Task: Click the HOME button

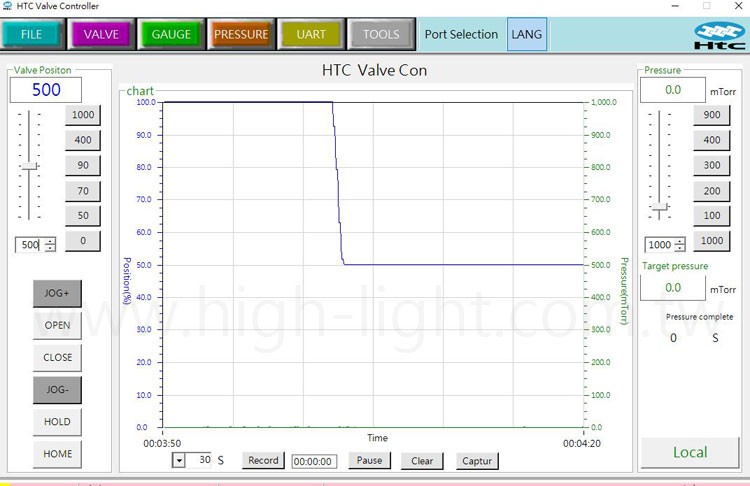Action: 57,454
